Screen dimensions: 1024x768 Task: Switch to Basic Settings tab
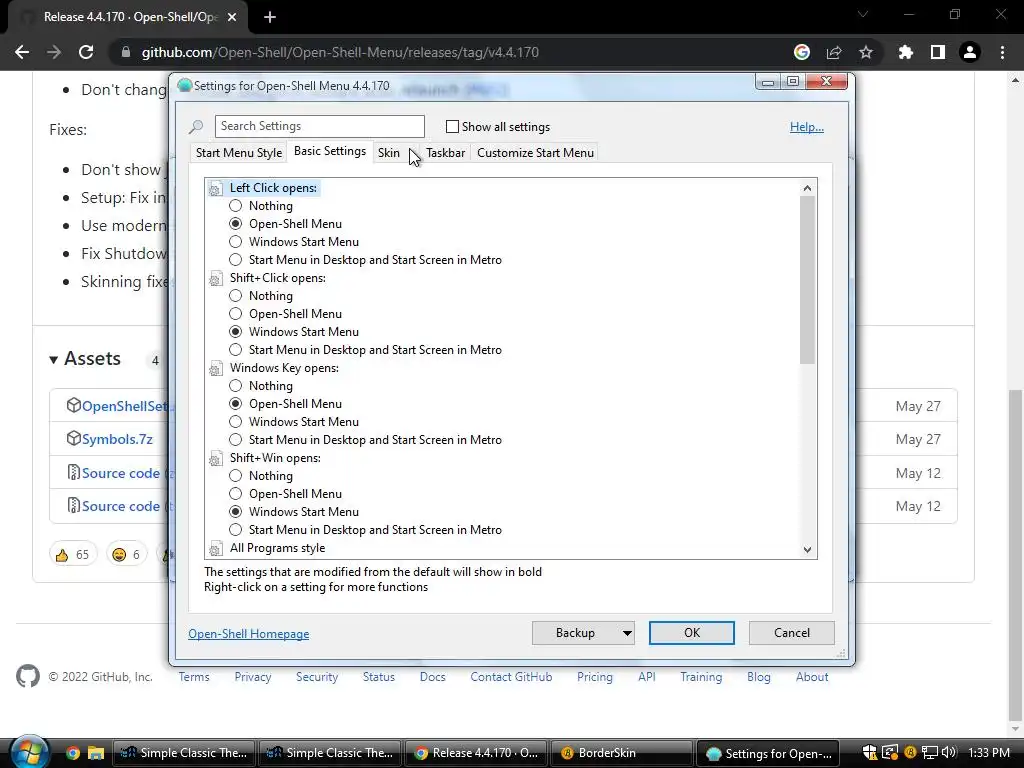(330, 151)
